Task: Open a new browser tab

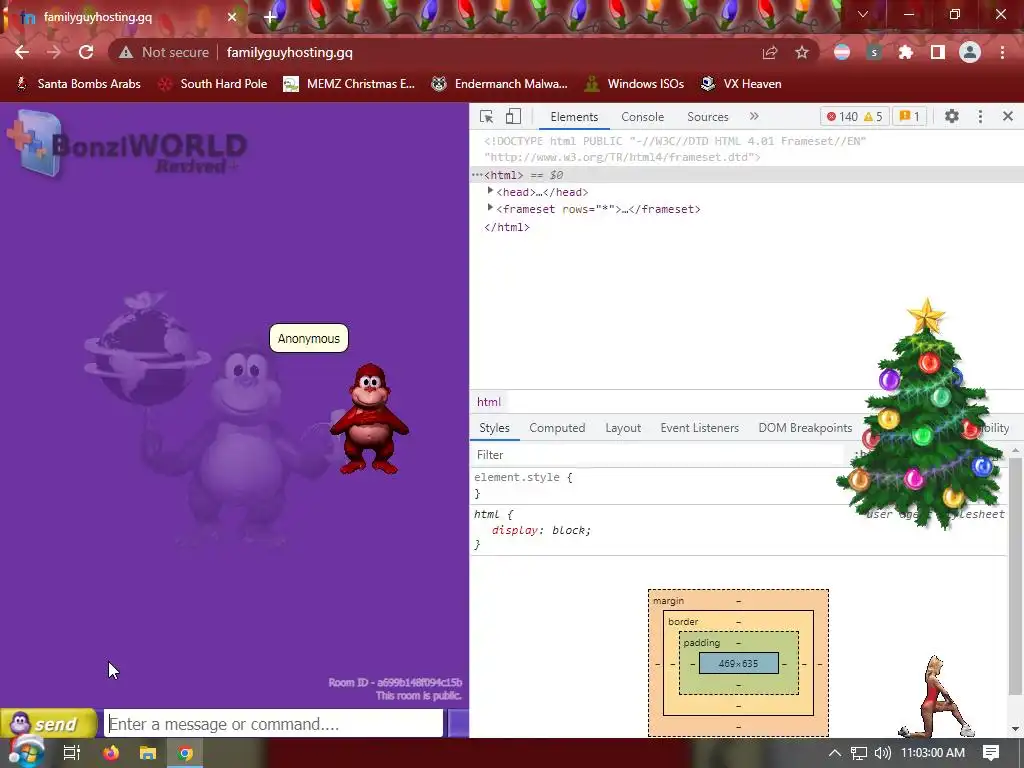Action: [270, 18]
